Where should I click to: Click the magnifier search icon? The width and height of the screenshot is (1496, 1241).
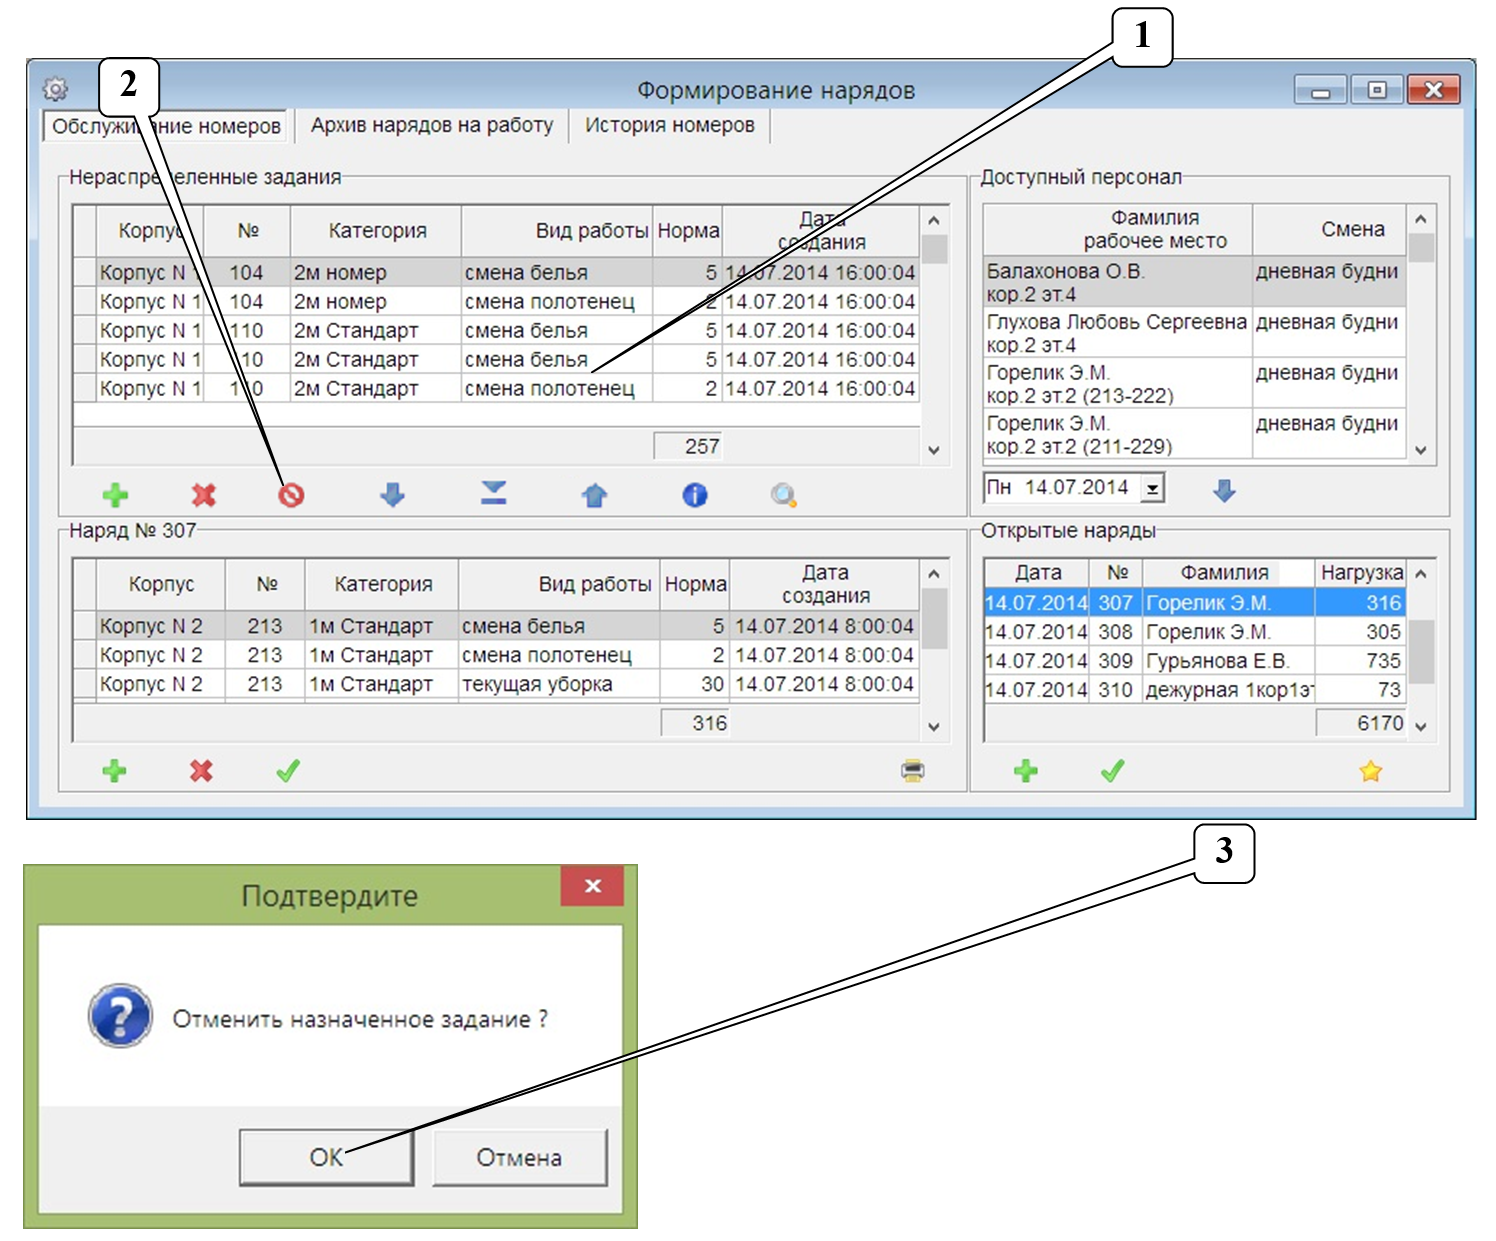(x=784, y=495)
